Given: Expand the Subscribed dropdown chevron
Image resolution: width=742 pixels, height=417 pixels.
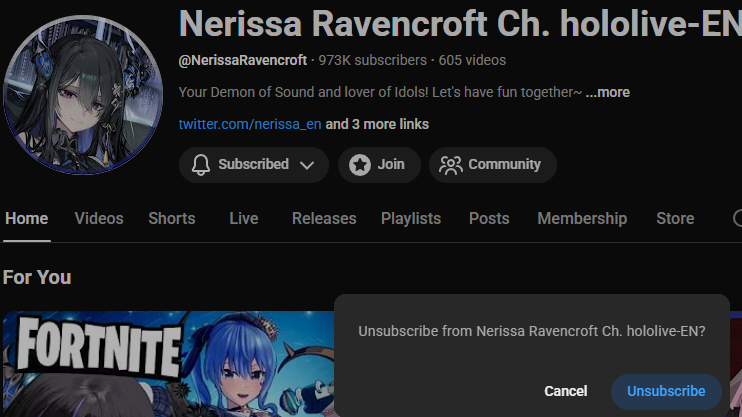Looking at the screenshot, I should [x=307, y=165].
